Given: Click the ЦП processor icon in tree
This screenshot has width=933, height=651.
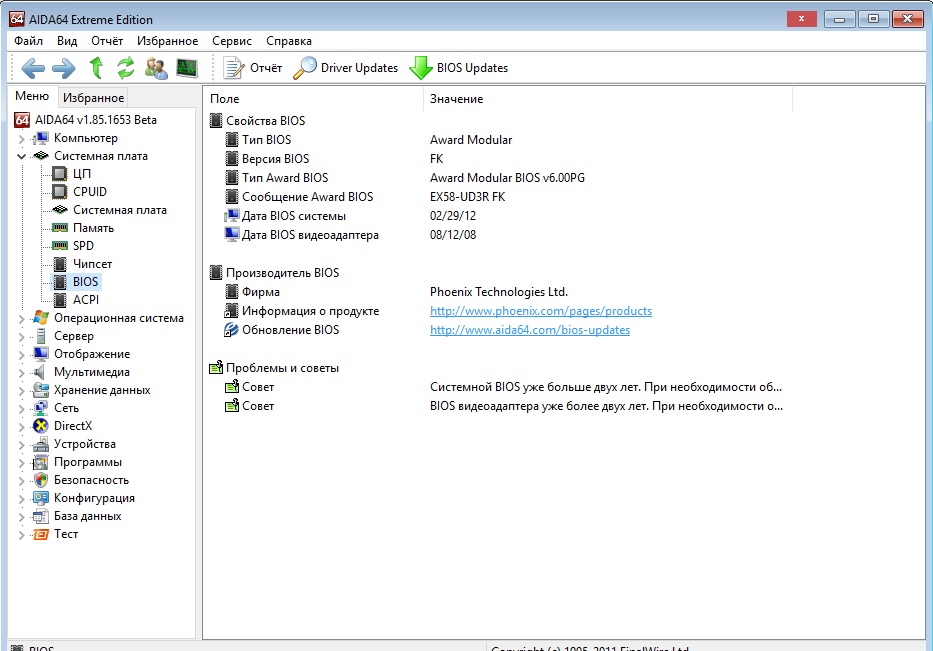Looking at the screenshot, I should [x=60, y=174].
